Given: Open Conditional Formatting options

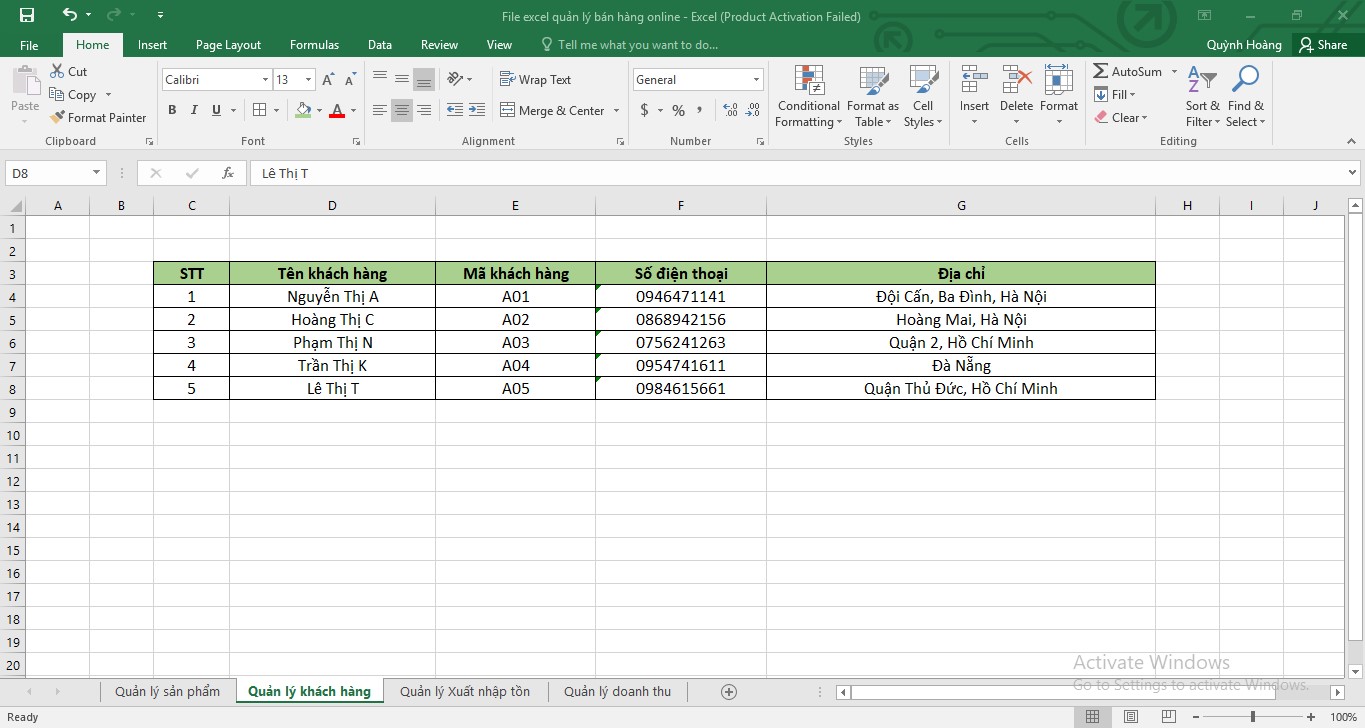Looking at the screenshot, I should click(807, 95).
